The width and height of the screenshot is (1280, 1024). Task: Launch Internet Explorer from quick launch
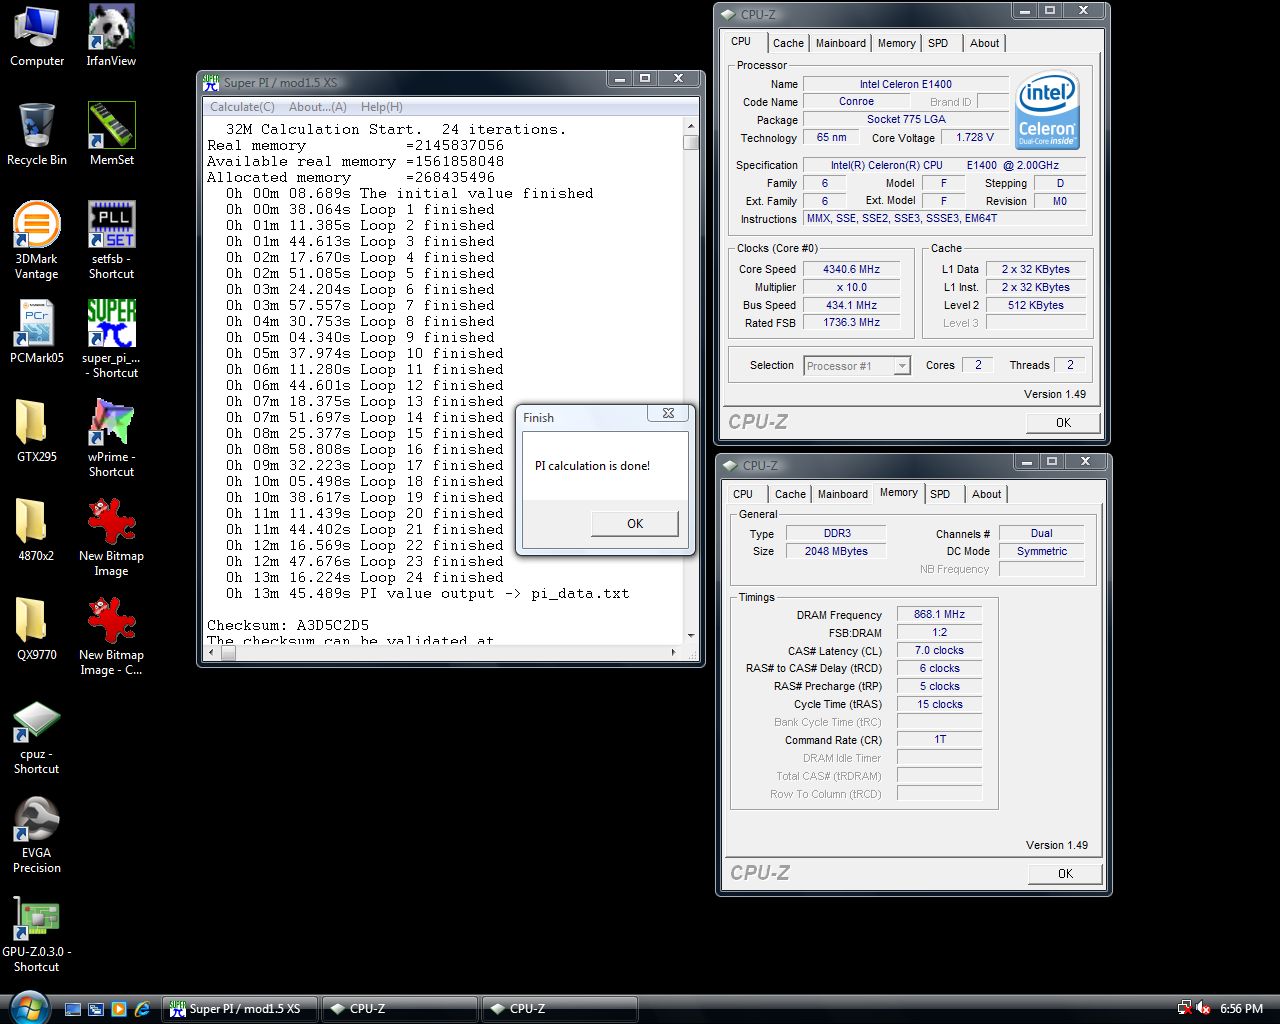(x=142, y=1009)
